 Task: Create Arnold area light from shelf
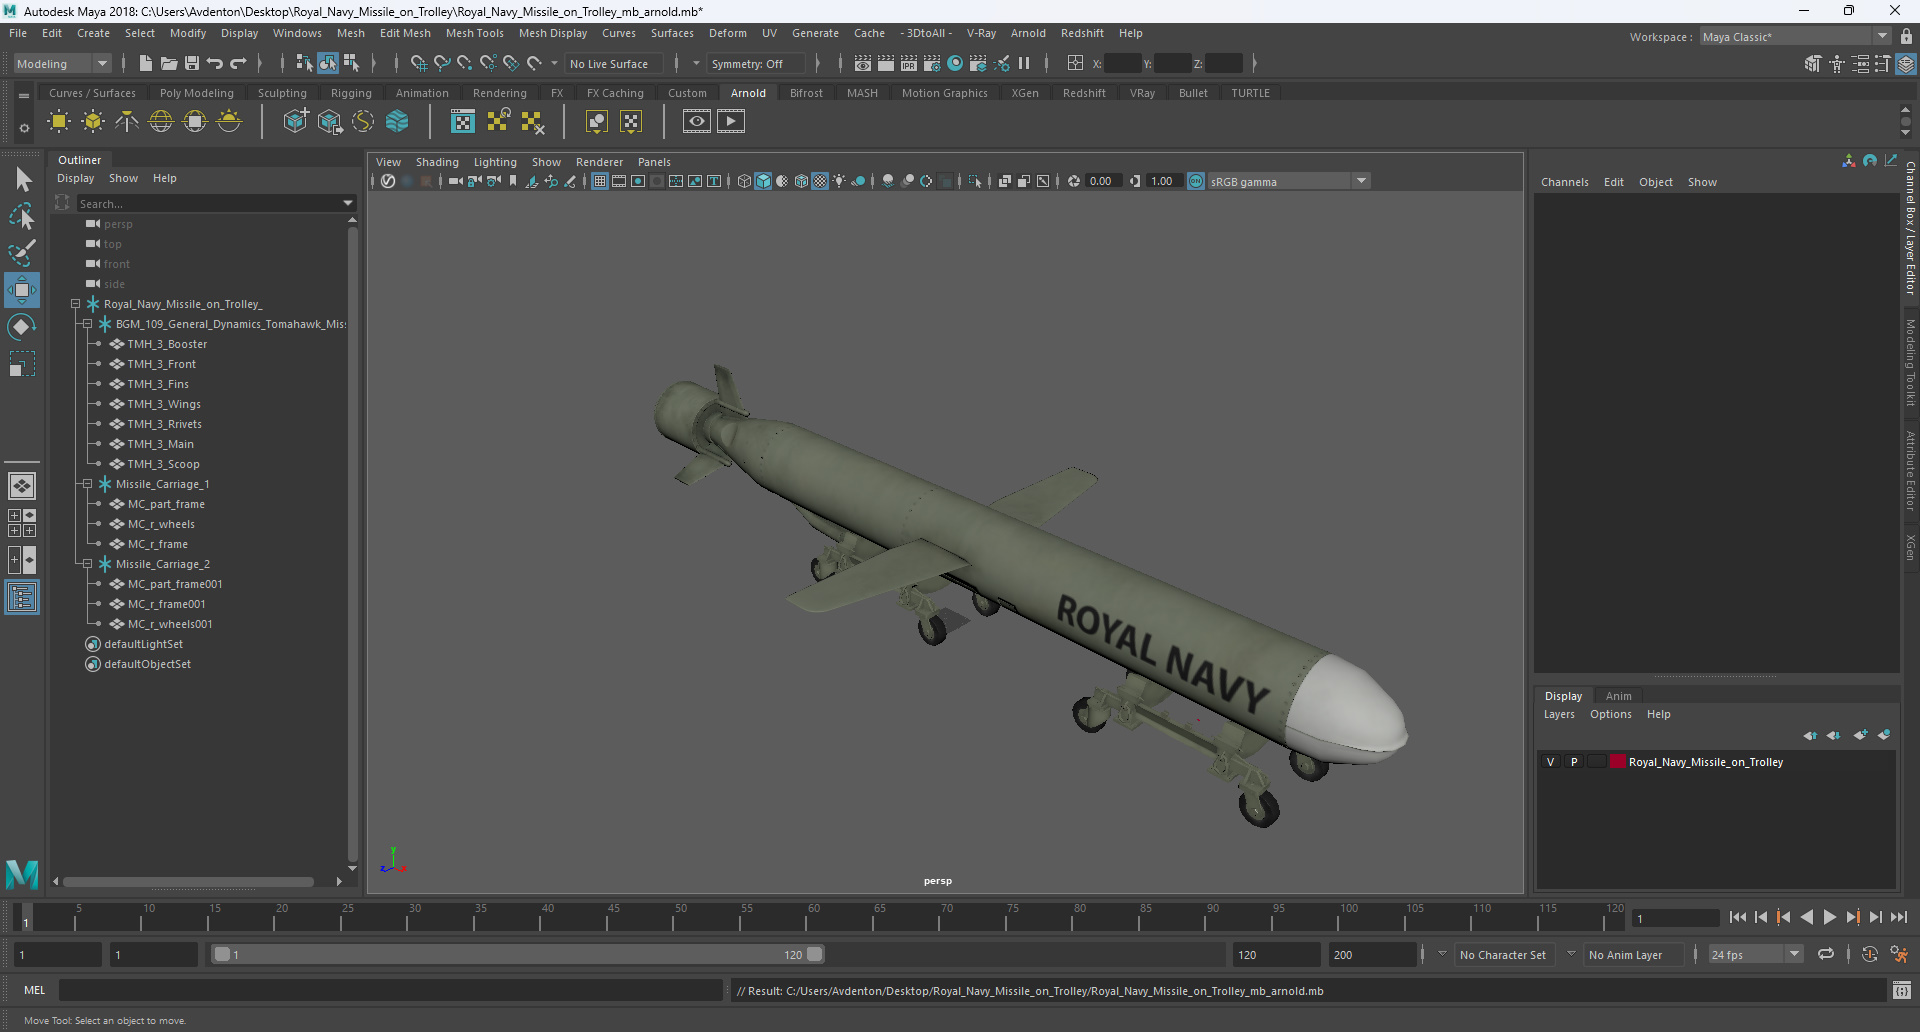tap(59, 122)
